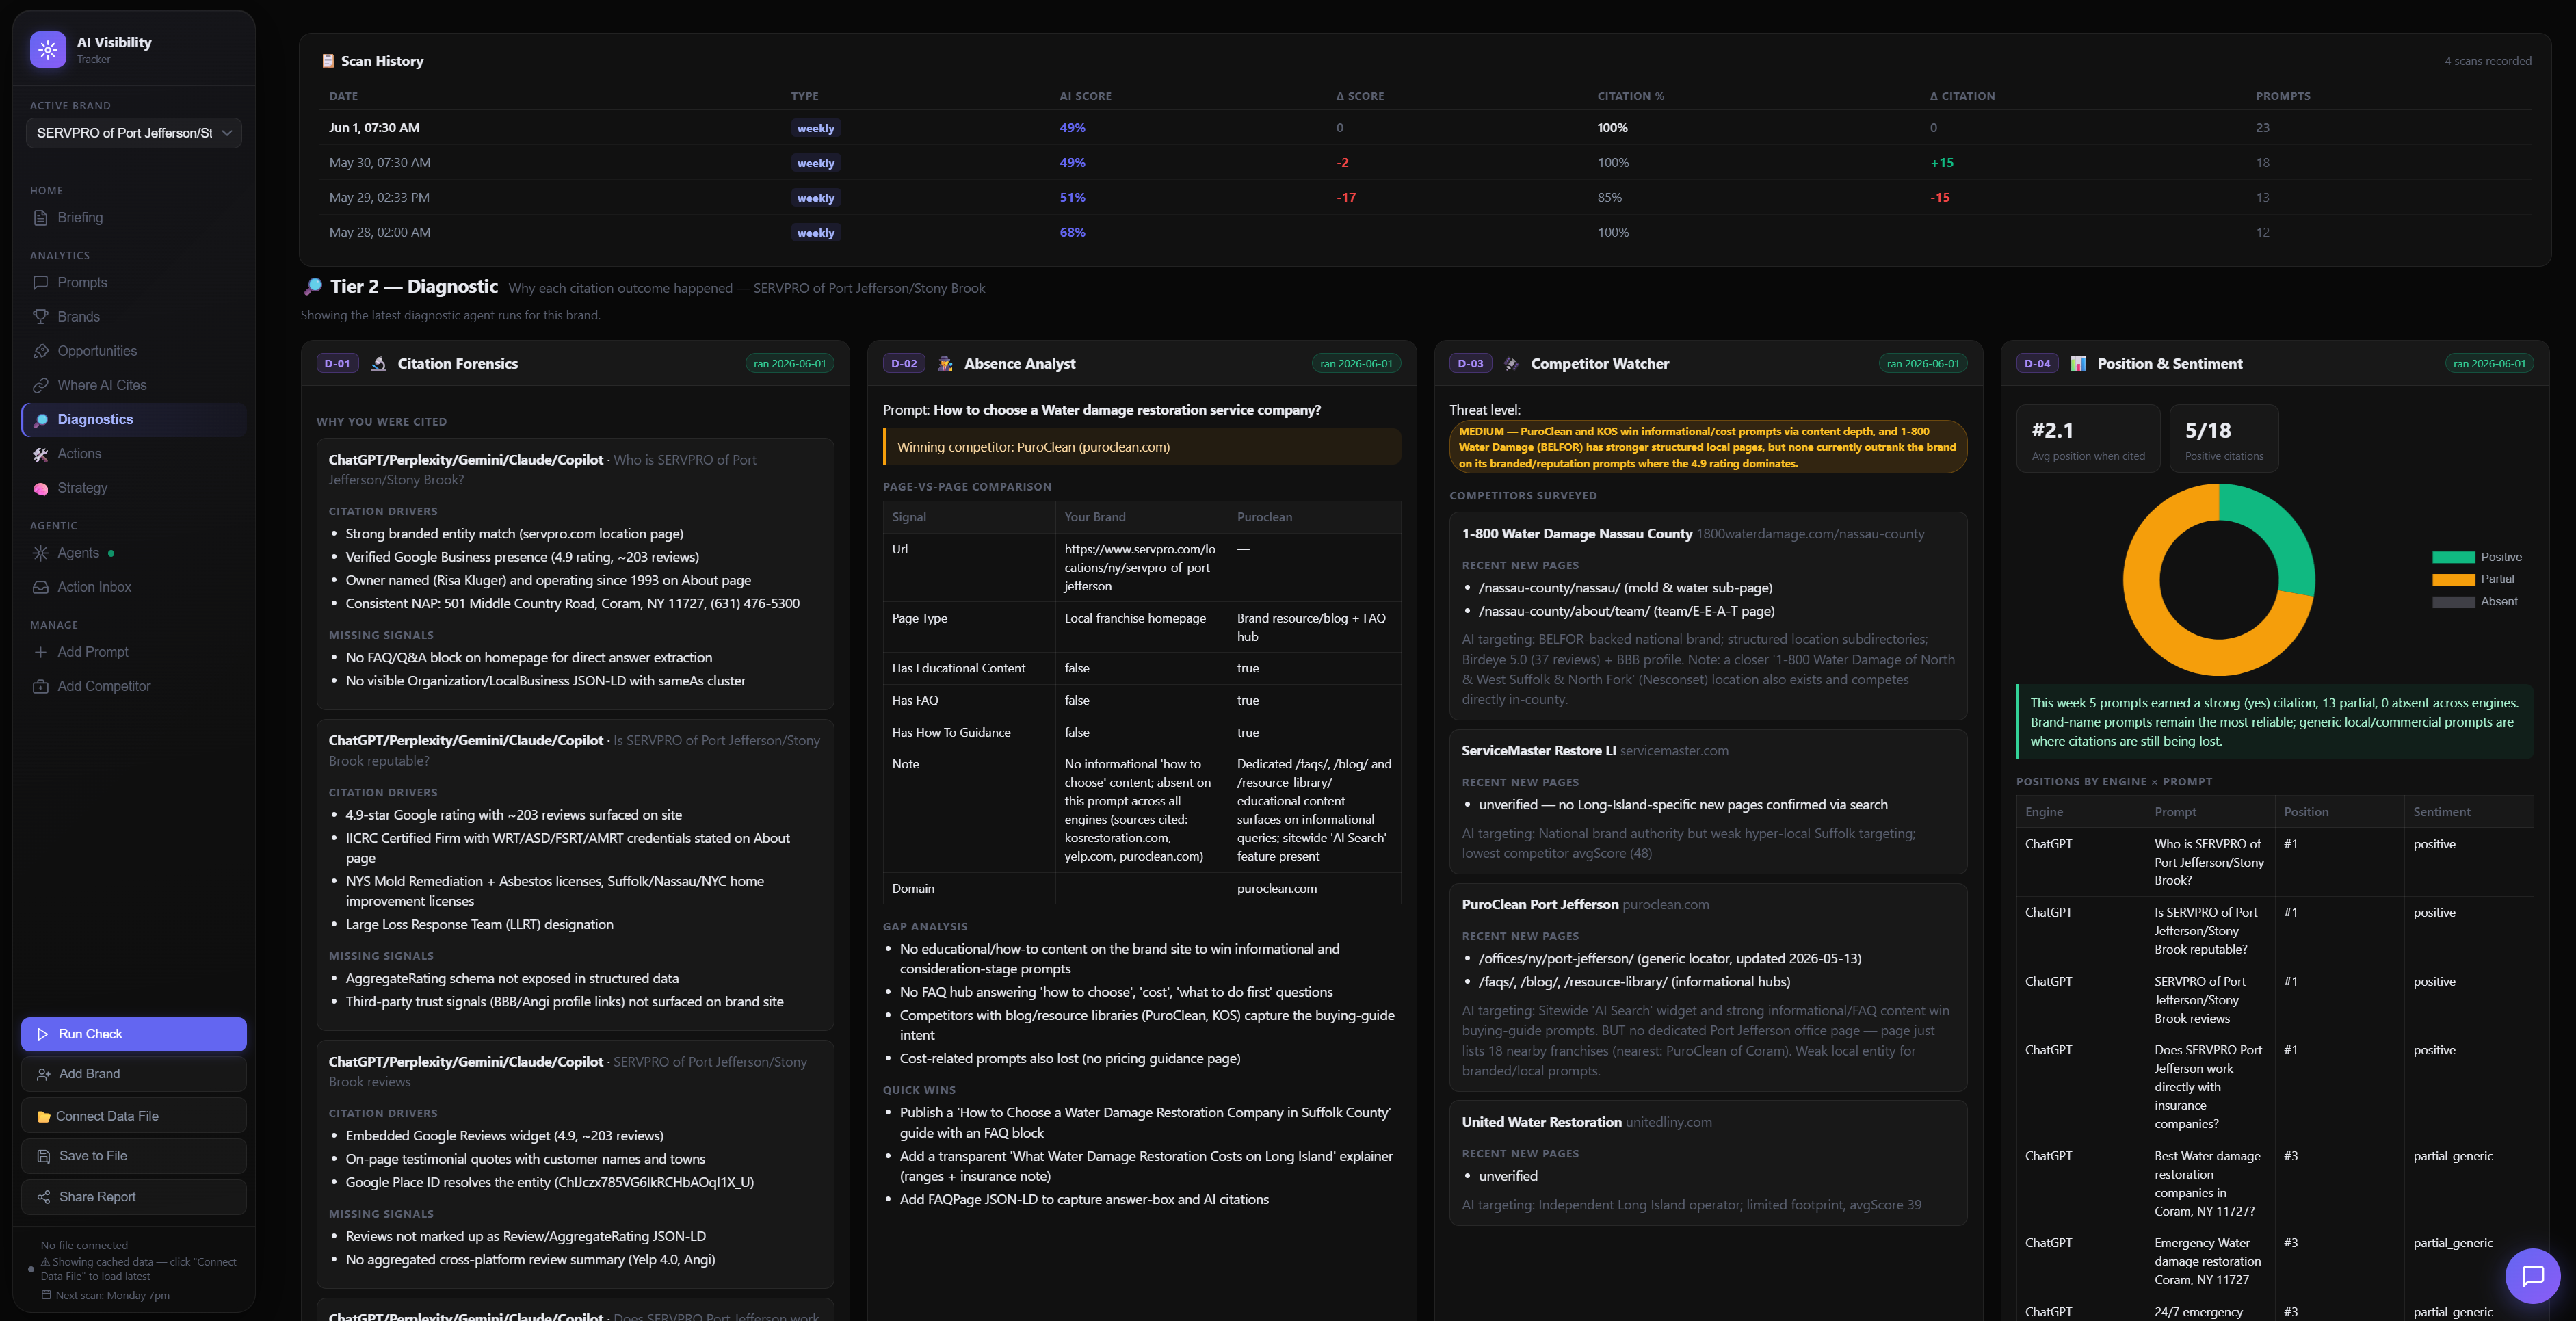The image size is (2576, 1321).
Task: Click the Save to File disk icon
Action: click(x=44, y=1156)
